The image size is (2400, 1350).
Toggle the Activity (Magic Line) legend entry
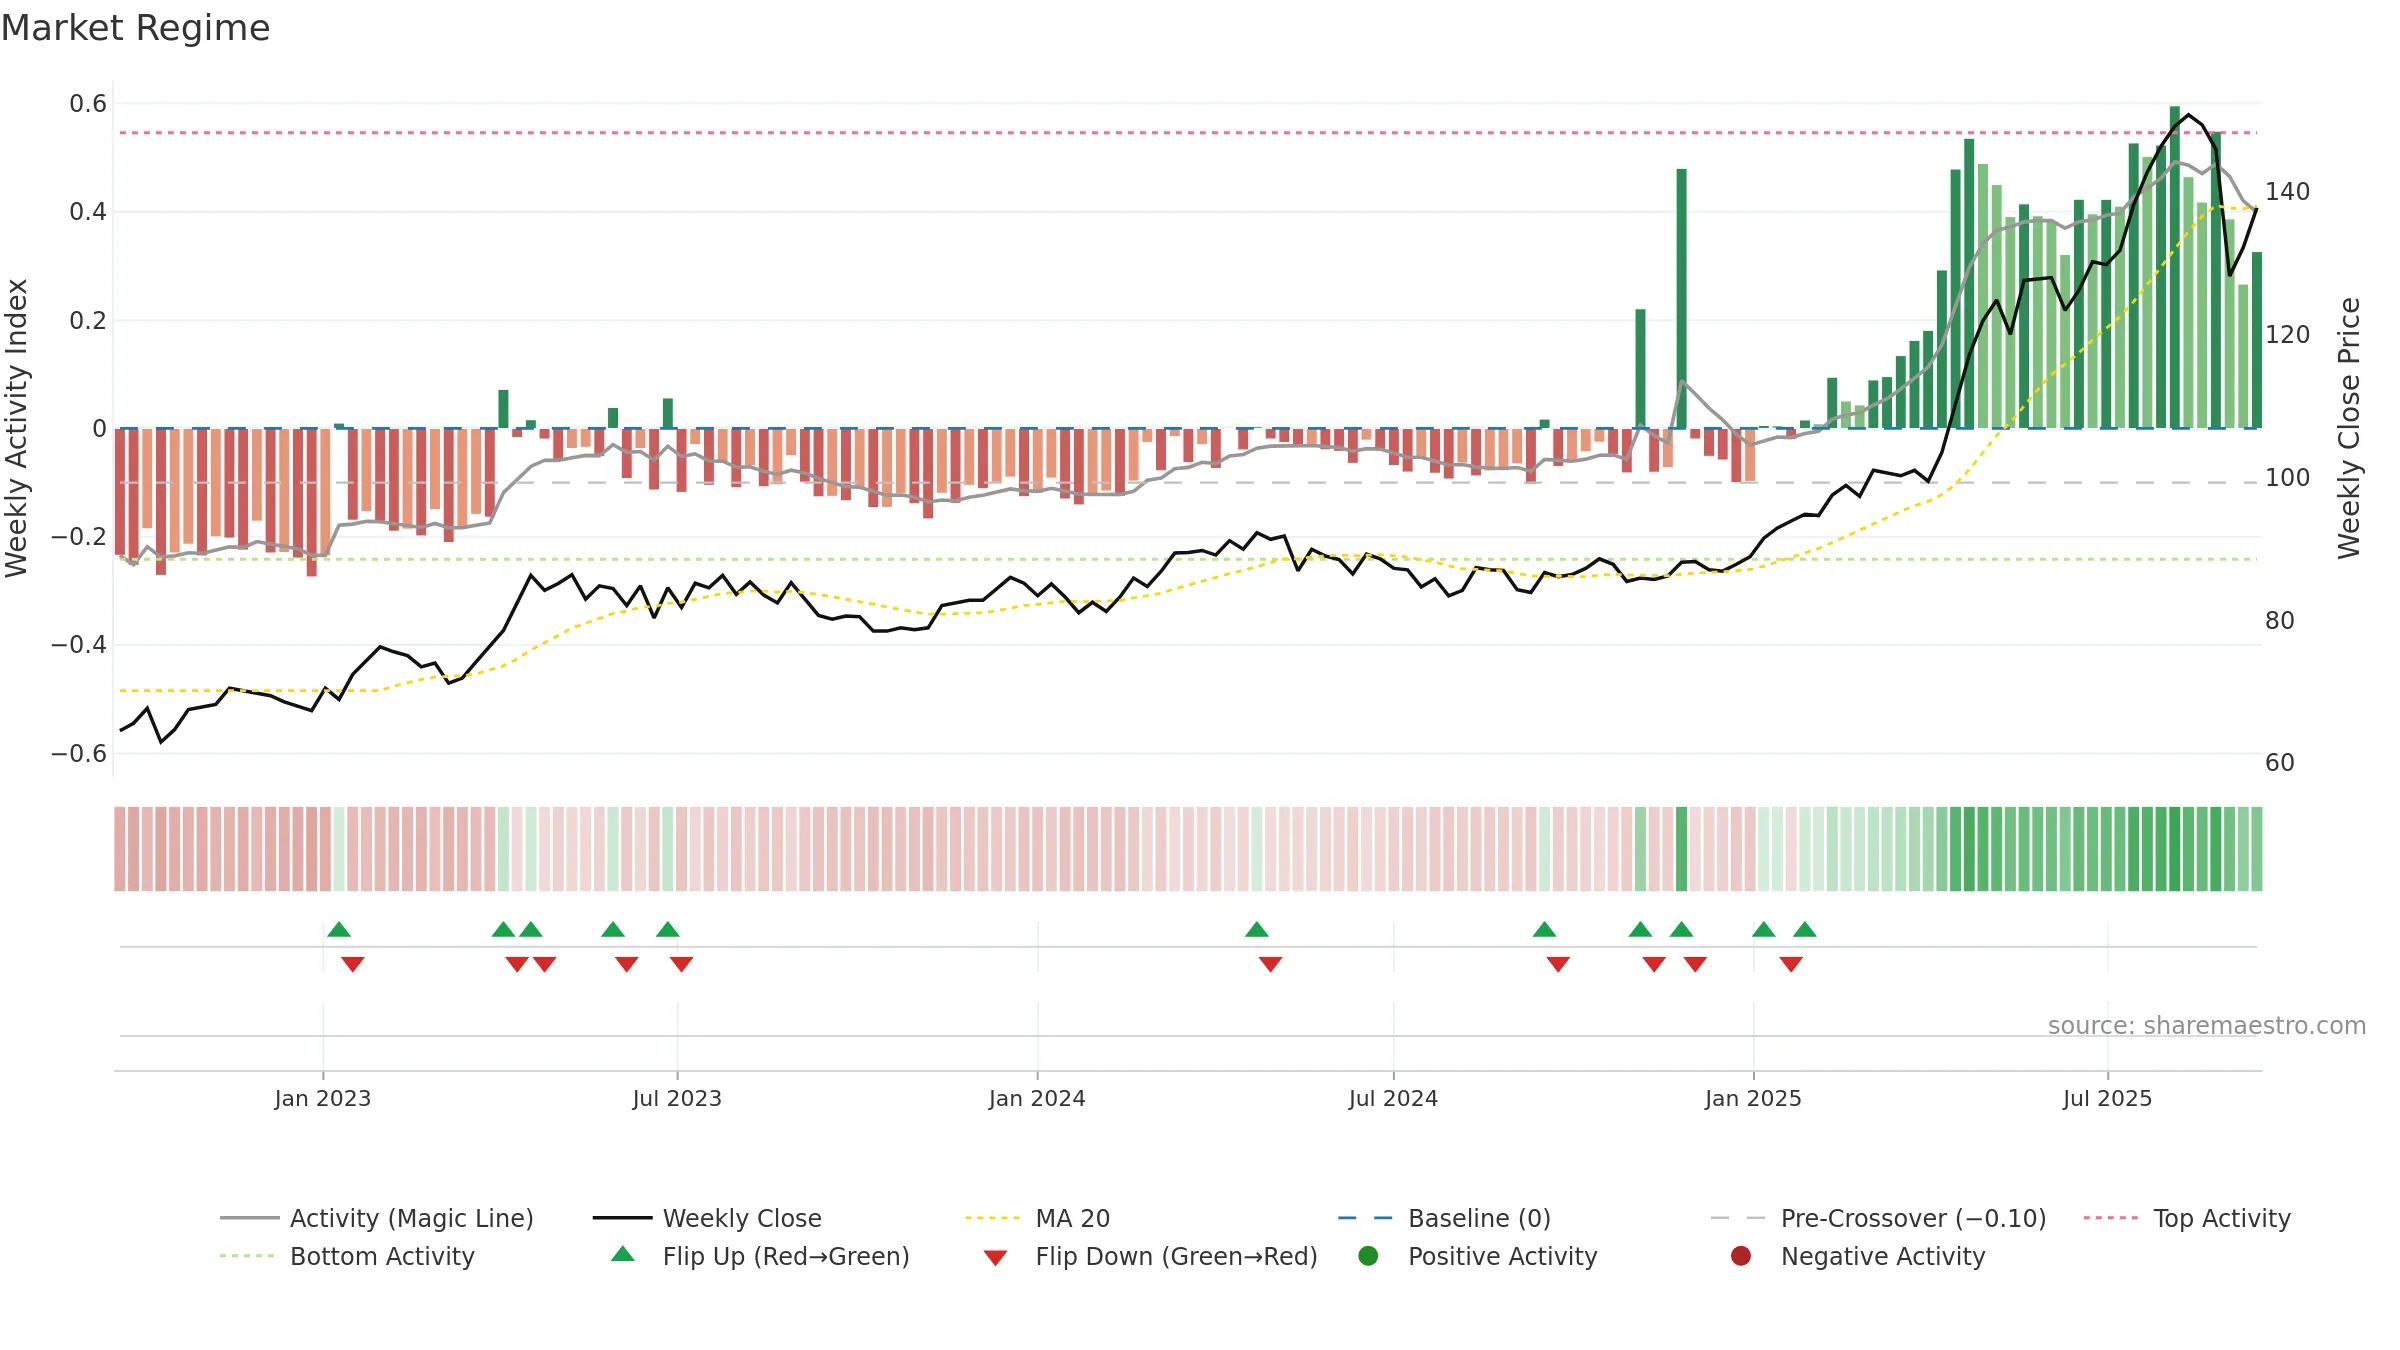point(377,1218)
